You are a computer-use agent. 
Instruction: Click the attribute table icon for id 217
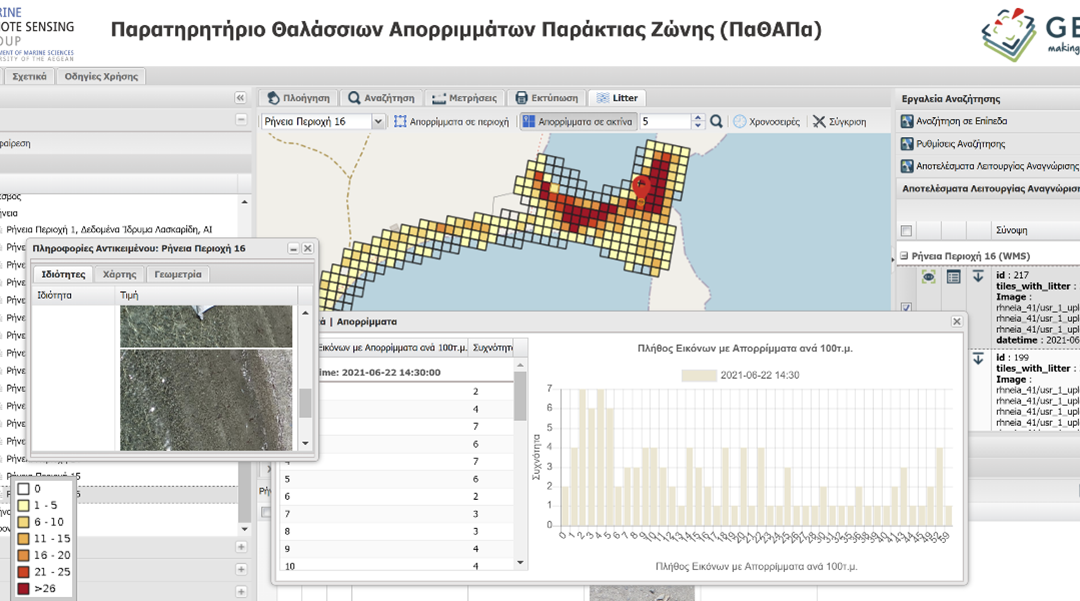pyautogui.click(x=953, y=277)
